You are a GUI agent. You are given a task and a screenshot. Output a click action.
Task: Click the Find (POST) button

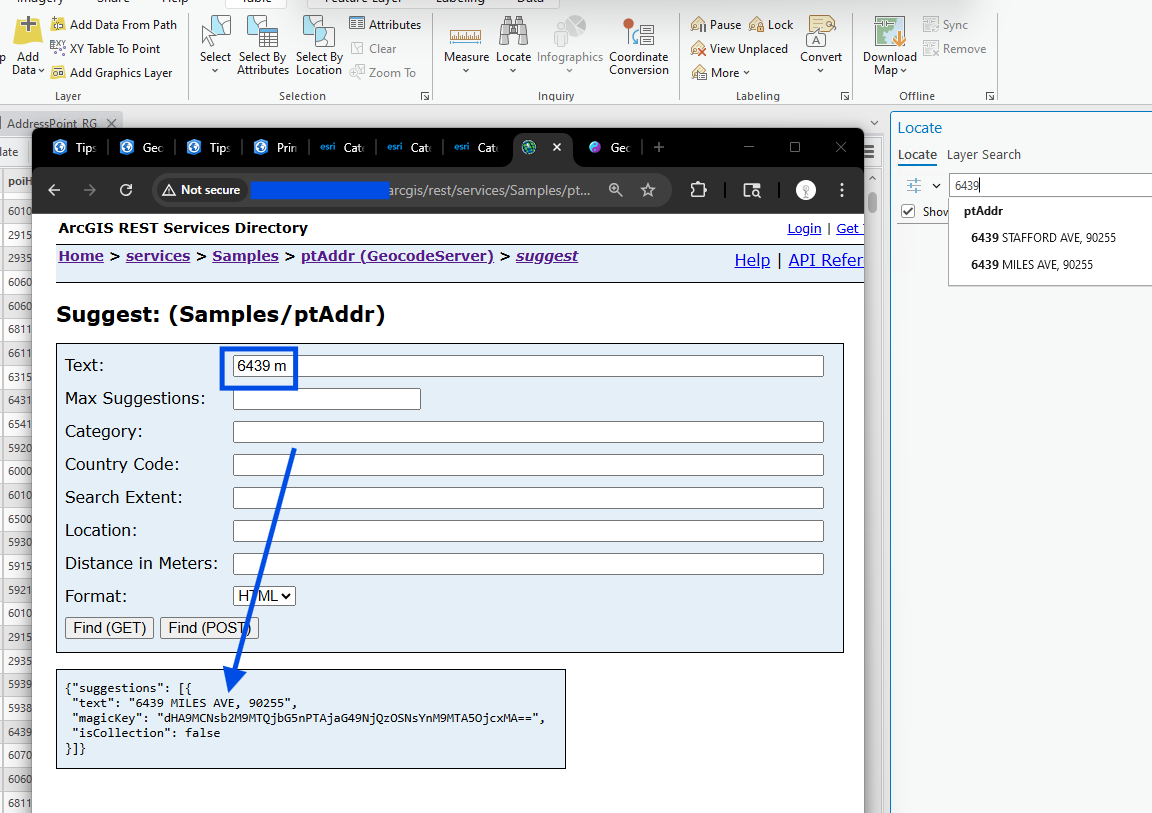(209, 628)
